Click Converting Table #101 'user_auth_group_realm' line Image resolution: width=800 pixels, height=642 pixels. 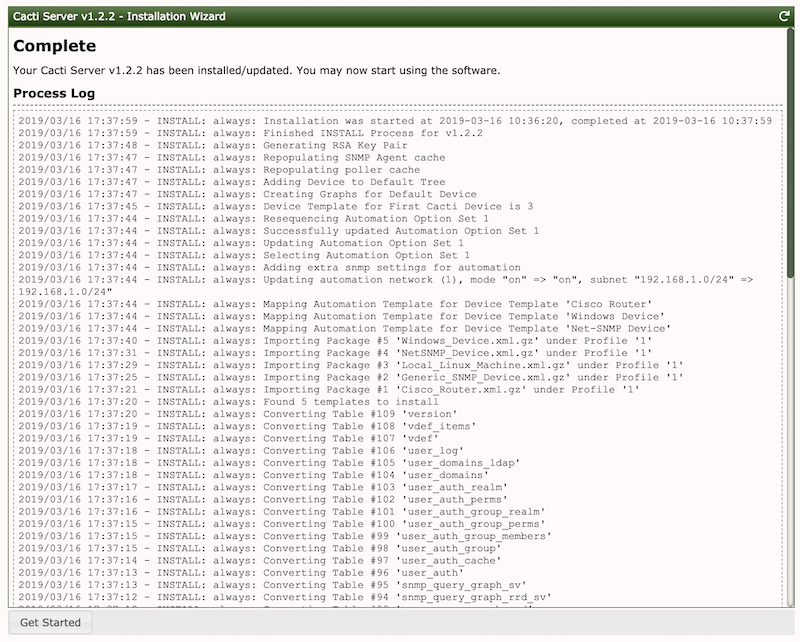click(282, 513)
